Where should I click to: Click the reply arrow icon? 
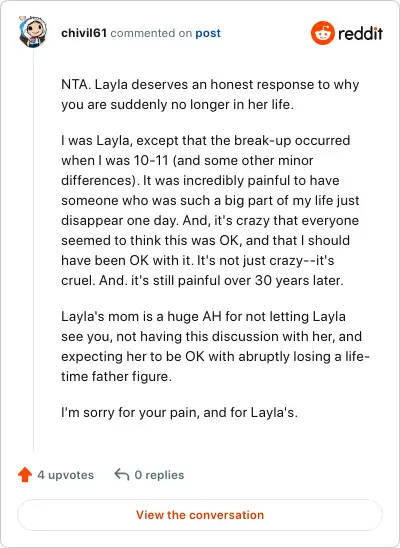pos(122,475)
